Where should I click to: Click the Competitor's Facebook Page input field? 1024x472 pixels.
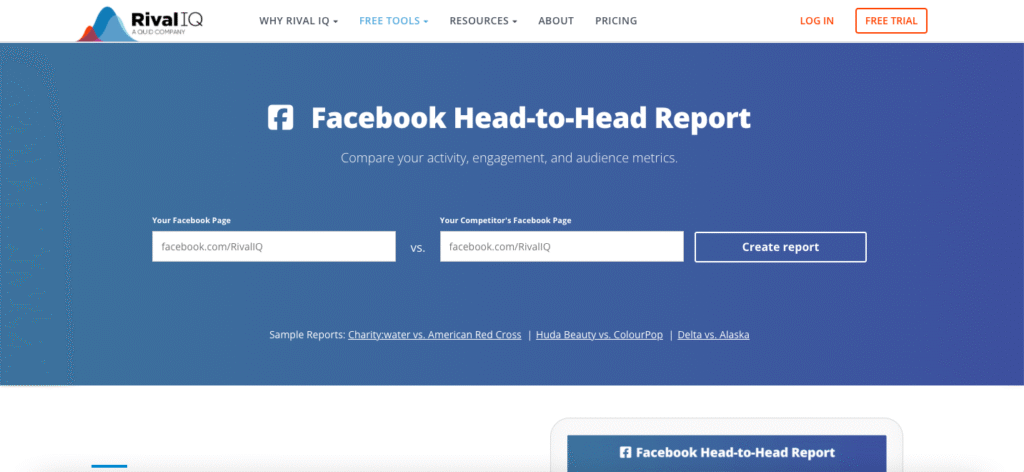coord(561,246)
